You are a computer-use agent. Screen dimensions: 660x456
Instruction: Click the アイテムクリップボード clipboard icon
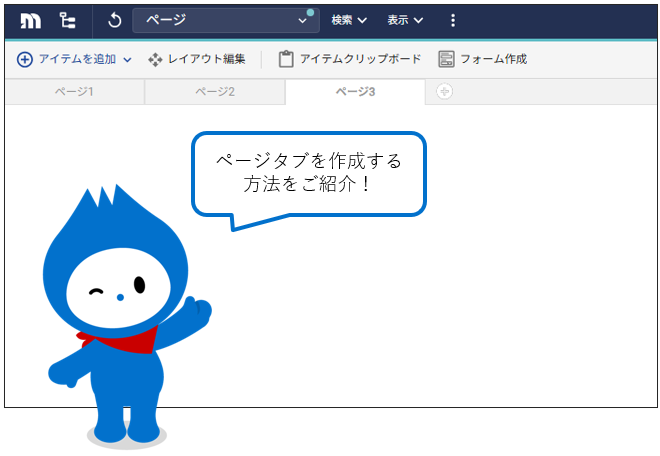286,59
